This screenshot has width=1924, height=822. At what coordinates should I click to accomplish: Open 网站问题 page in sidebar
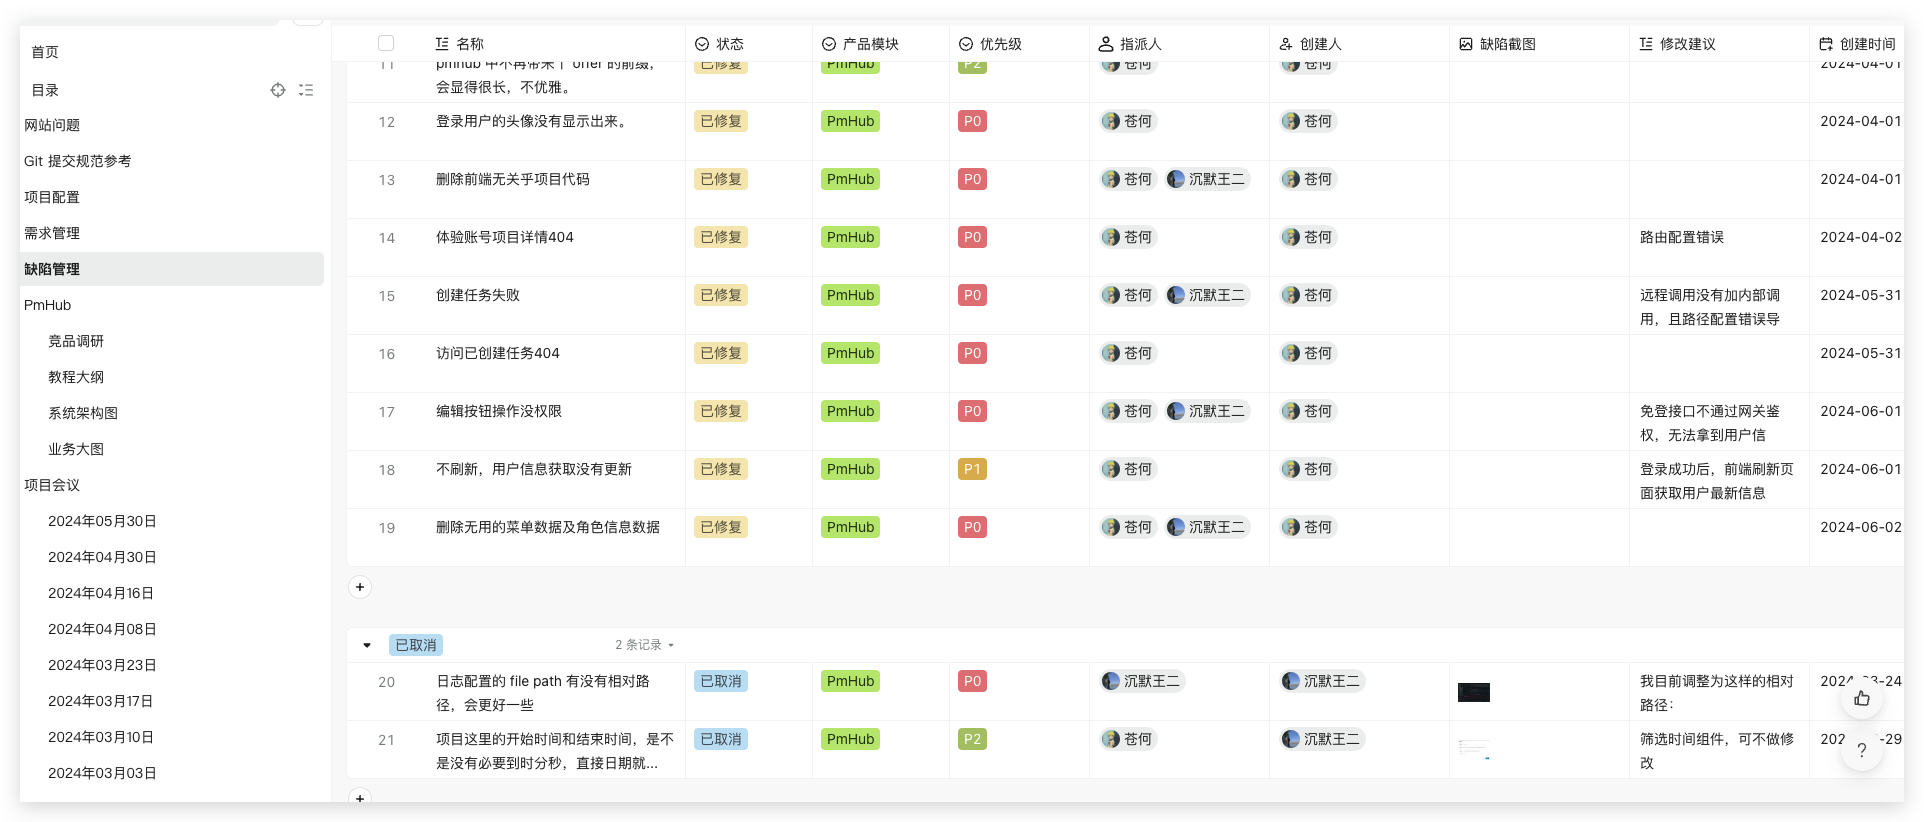coord(52,125)
